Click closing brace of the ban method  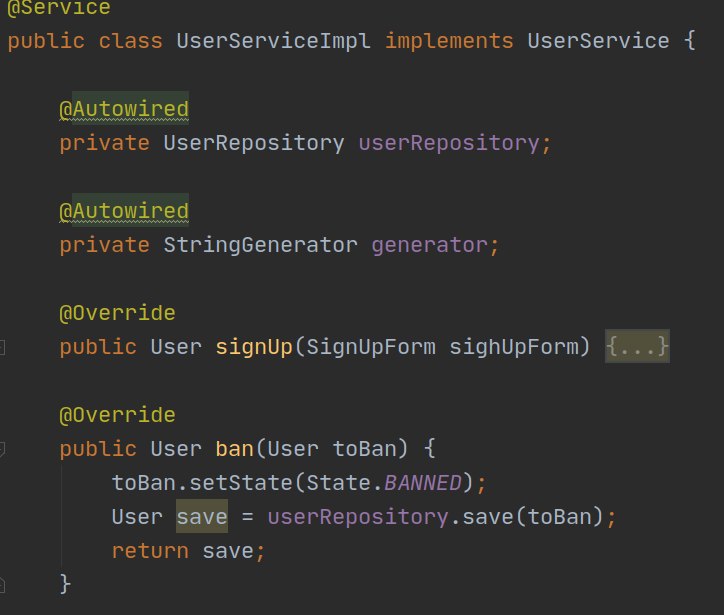pos(65,584)
